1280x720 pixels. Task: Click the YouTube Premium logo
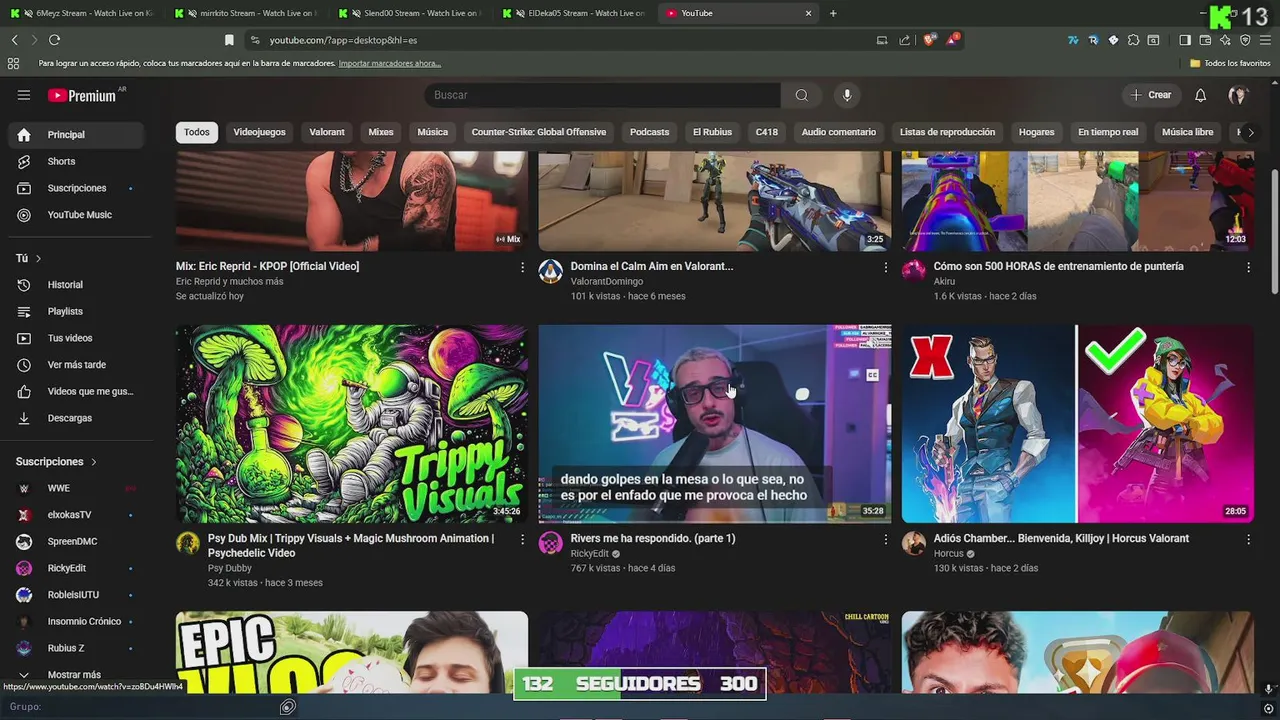pos(83,95)
